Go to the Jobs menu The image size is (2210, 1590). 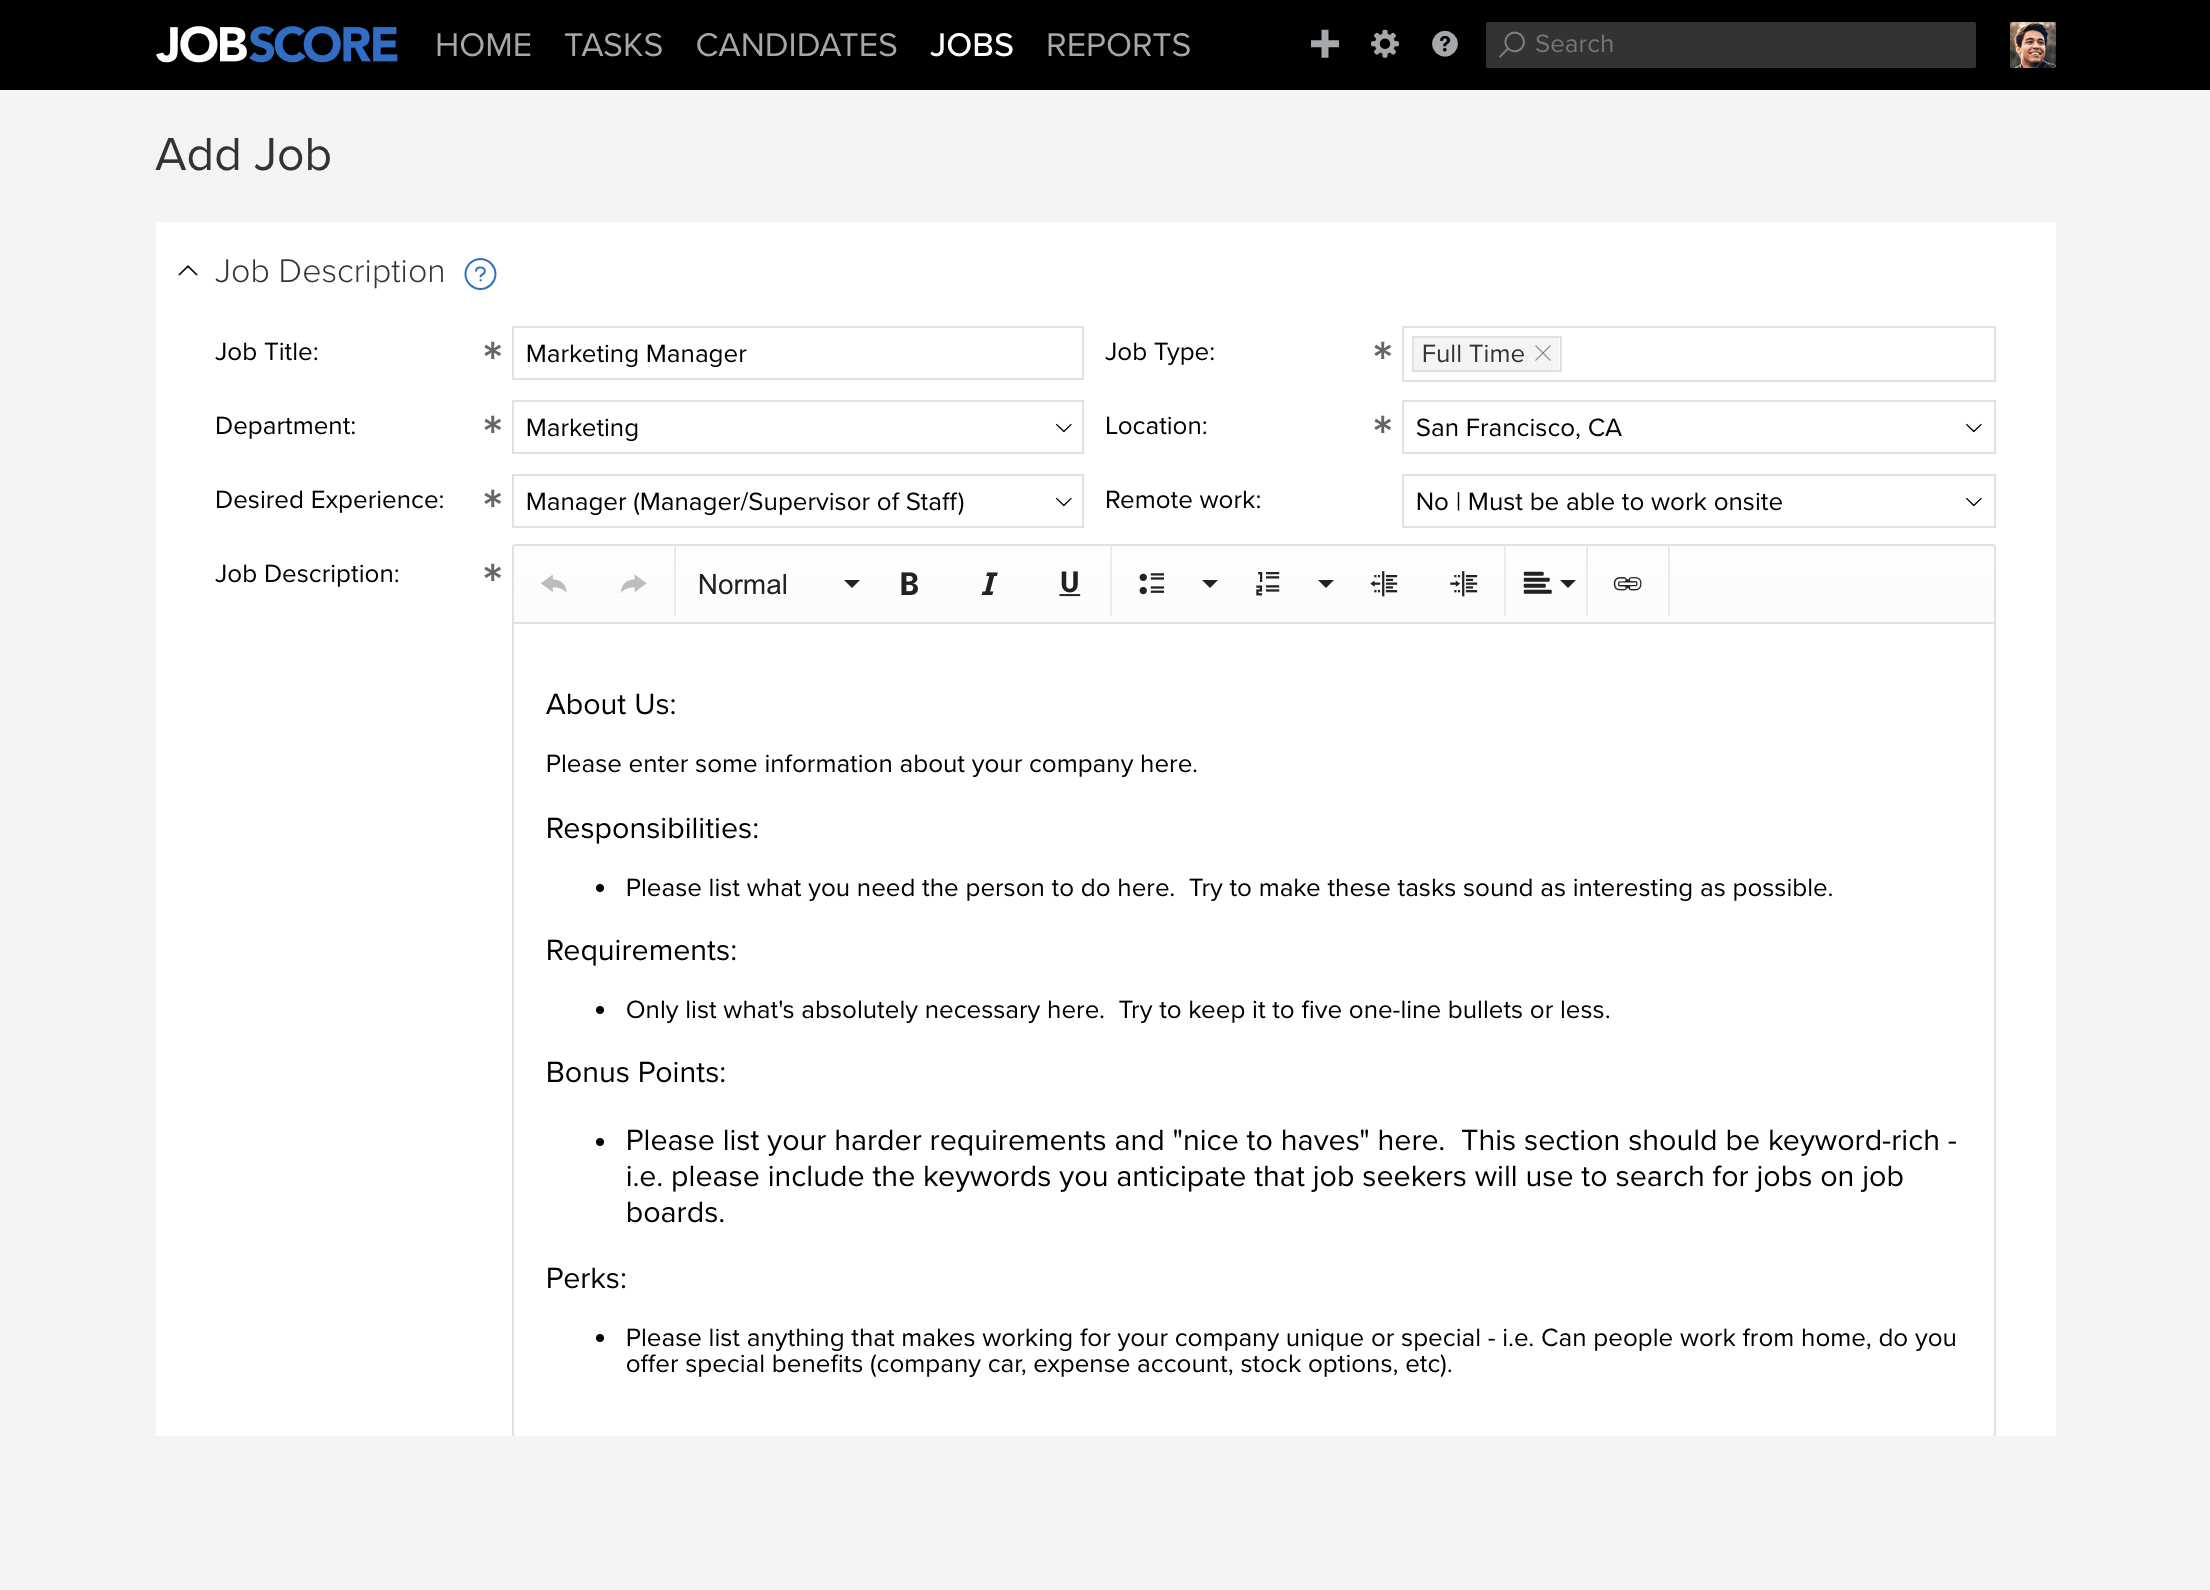coord(971,45)
